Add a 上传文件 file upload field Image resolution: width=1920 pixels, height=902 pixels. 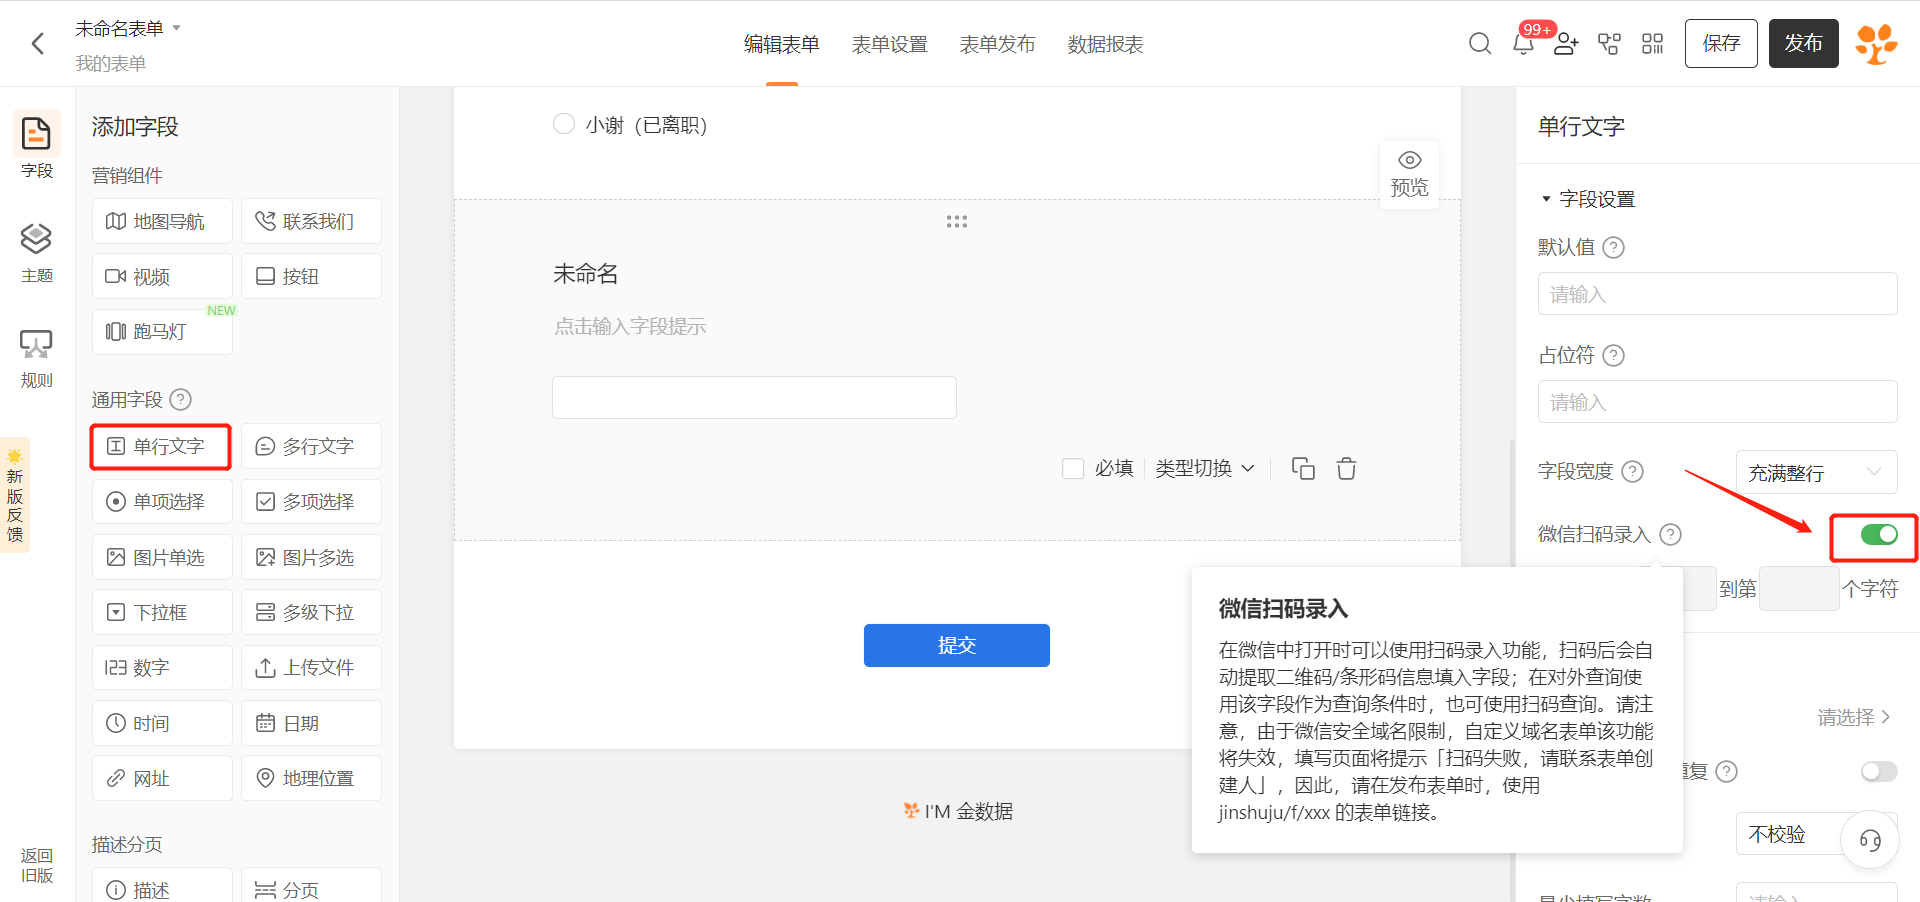[311, 667]
